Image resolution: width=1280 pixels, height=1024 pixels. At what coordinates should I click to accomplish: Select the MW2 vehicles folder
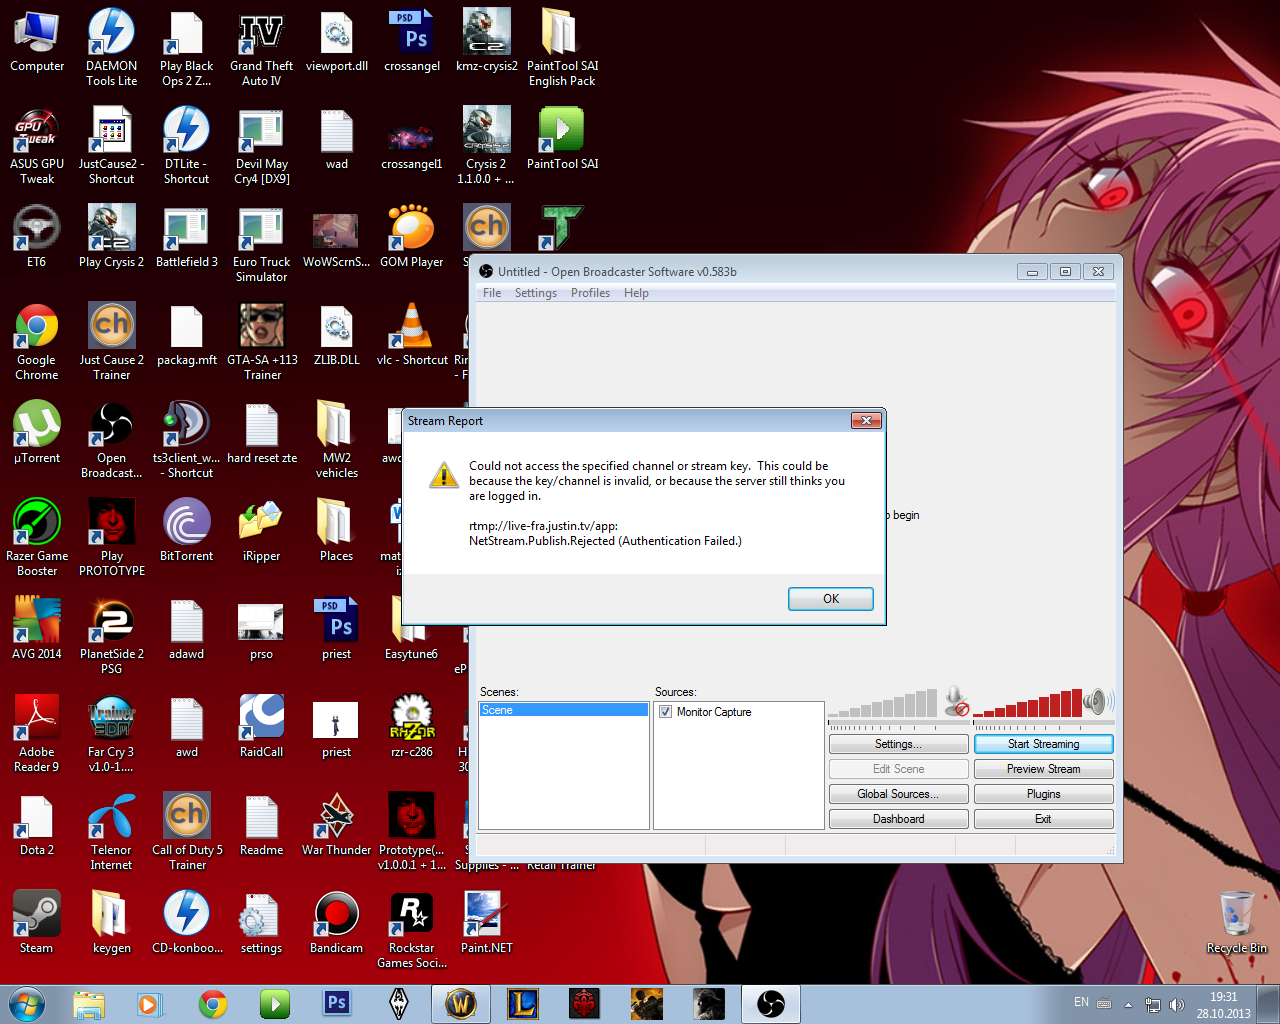pos(336,440)
